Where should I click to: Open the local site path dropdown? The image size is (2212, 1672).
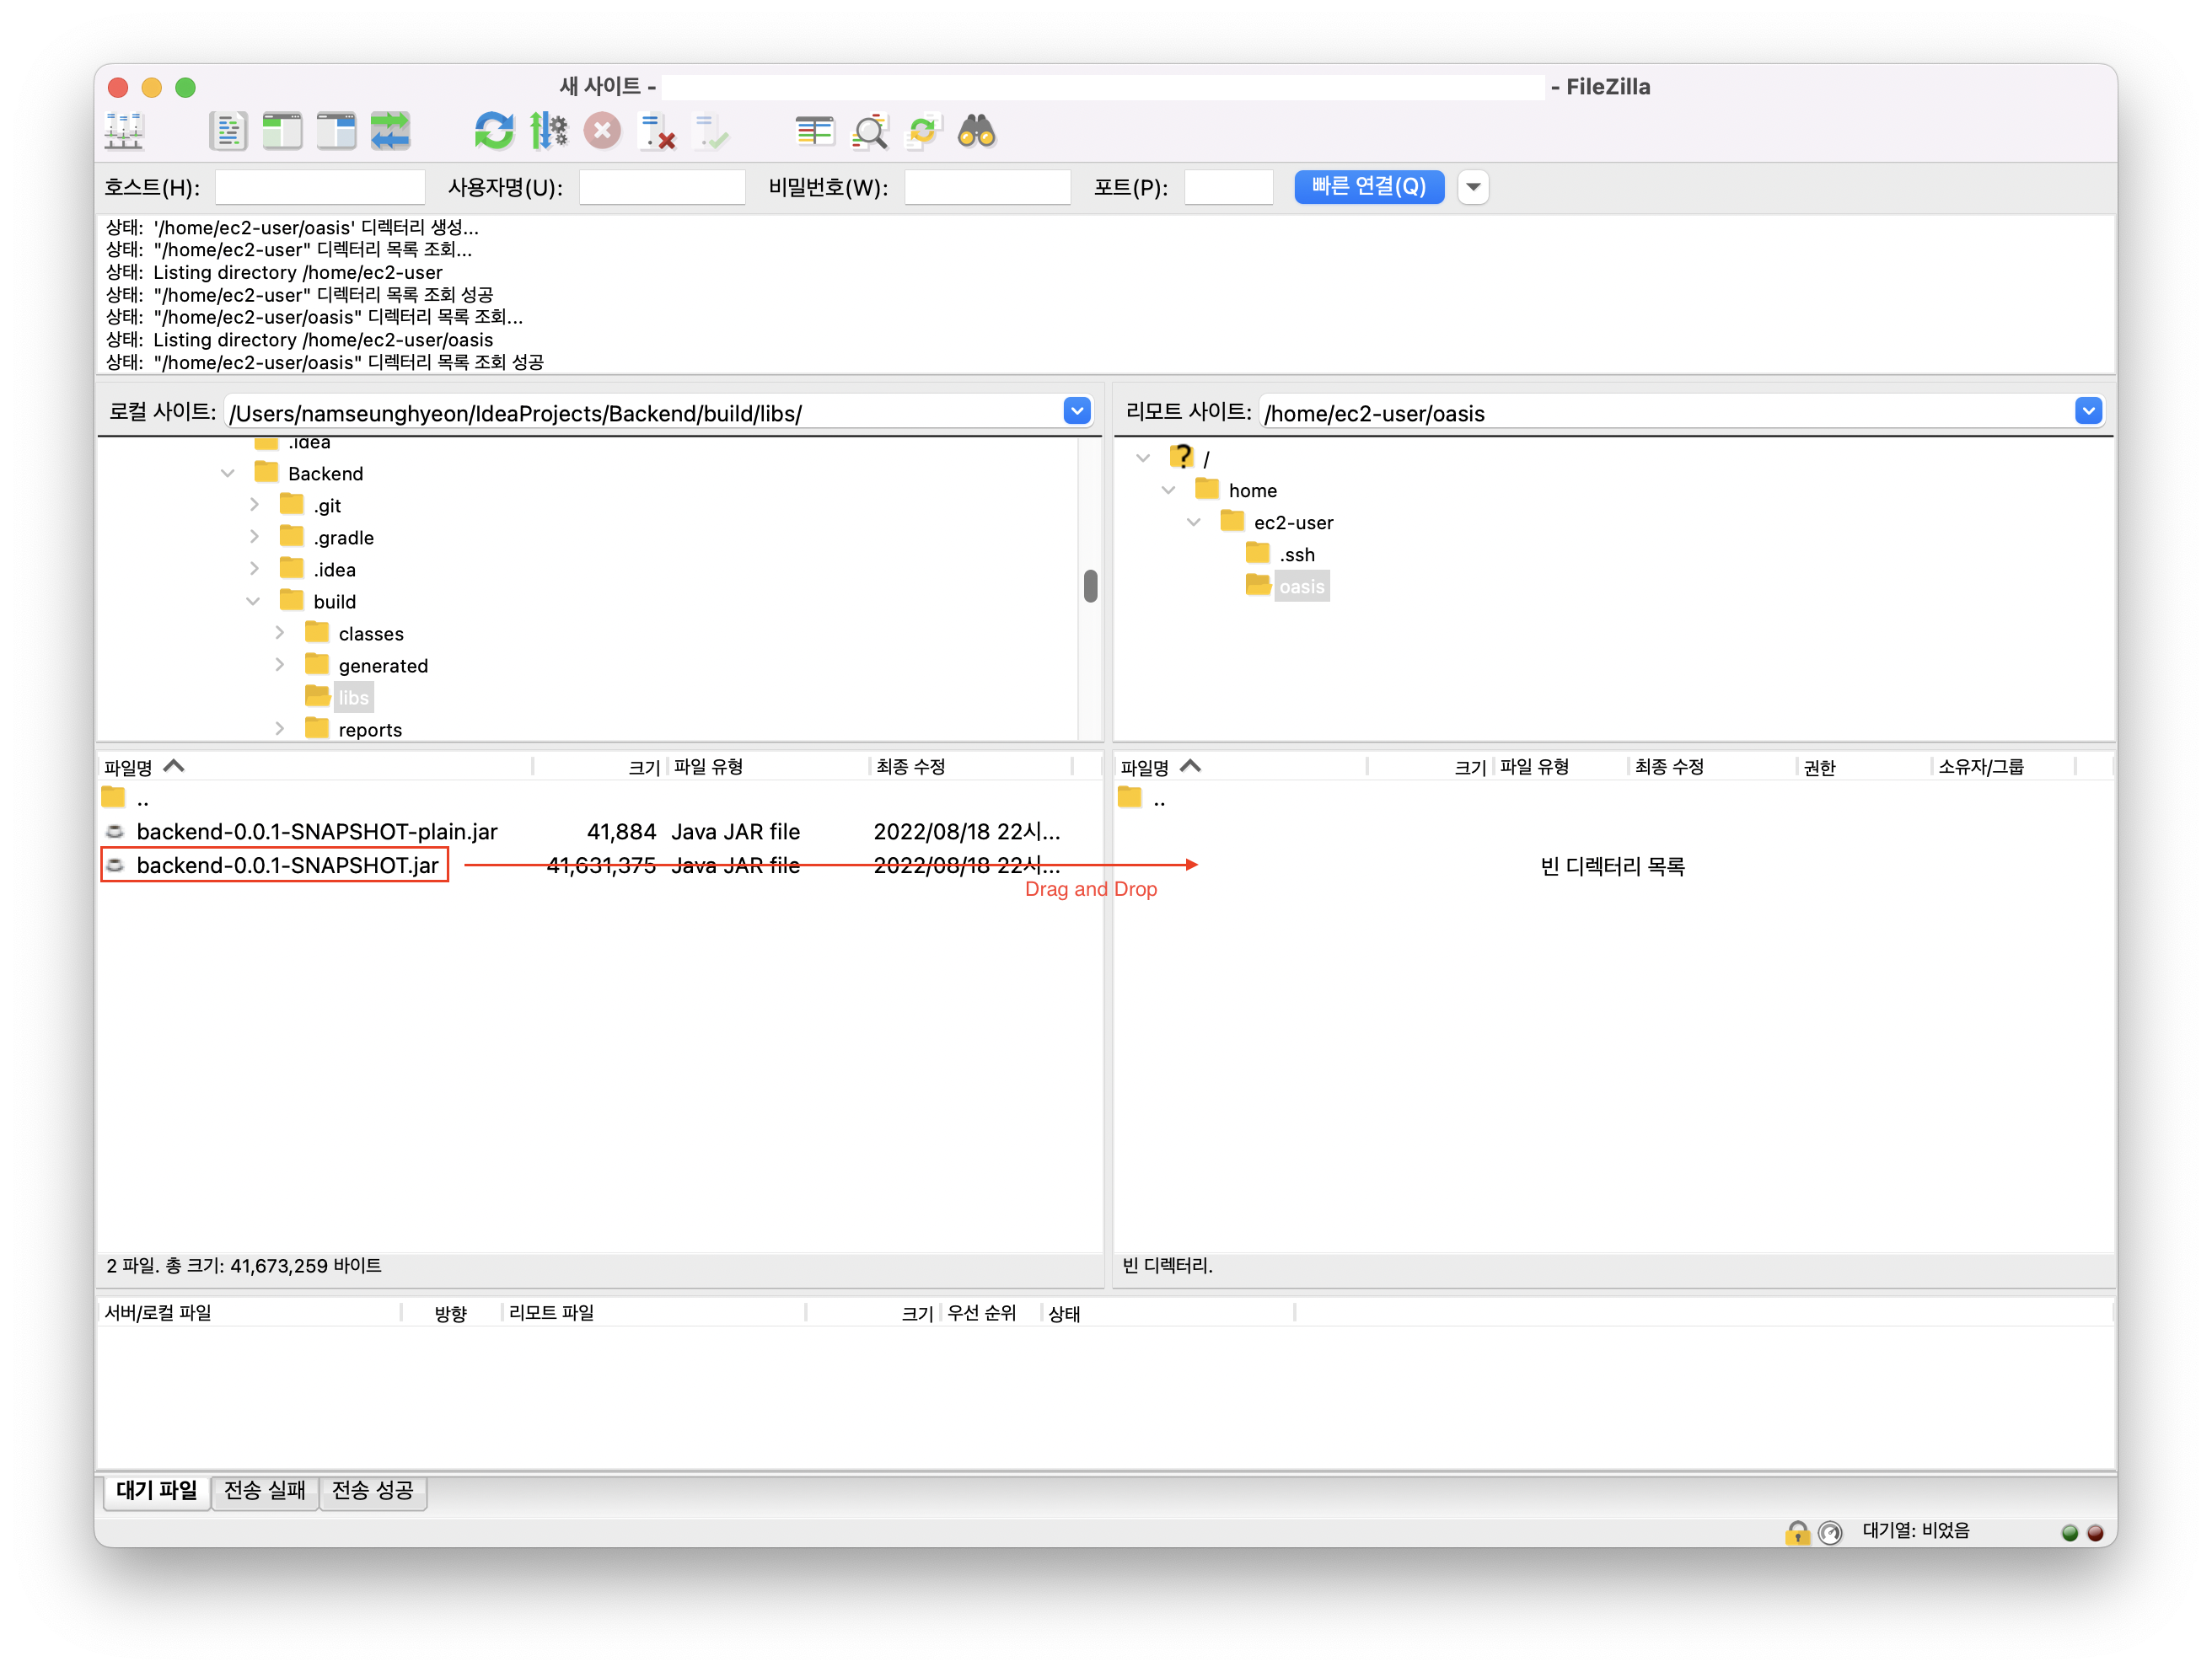pyautogui.click(x=1077, y=411)
